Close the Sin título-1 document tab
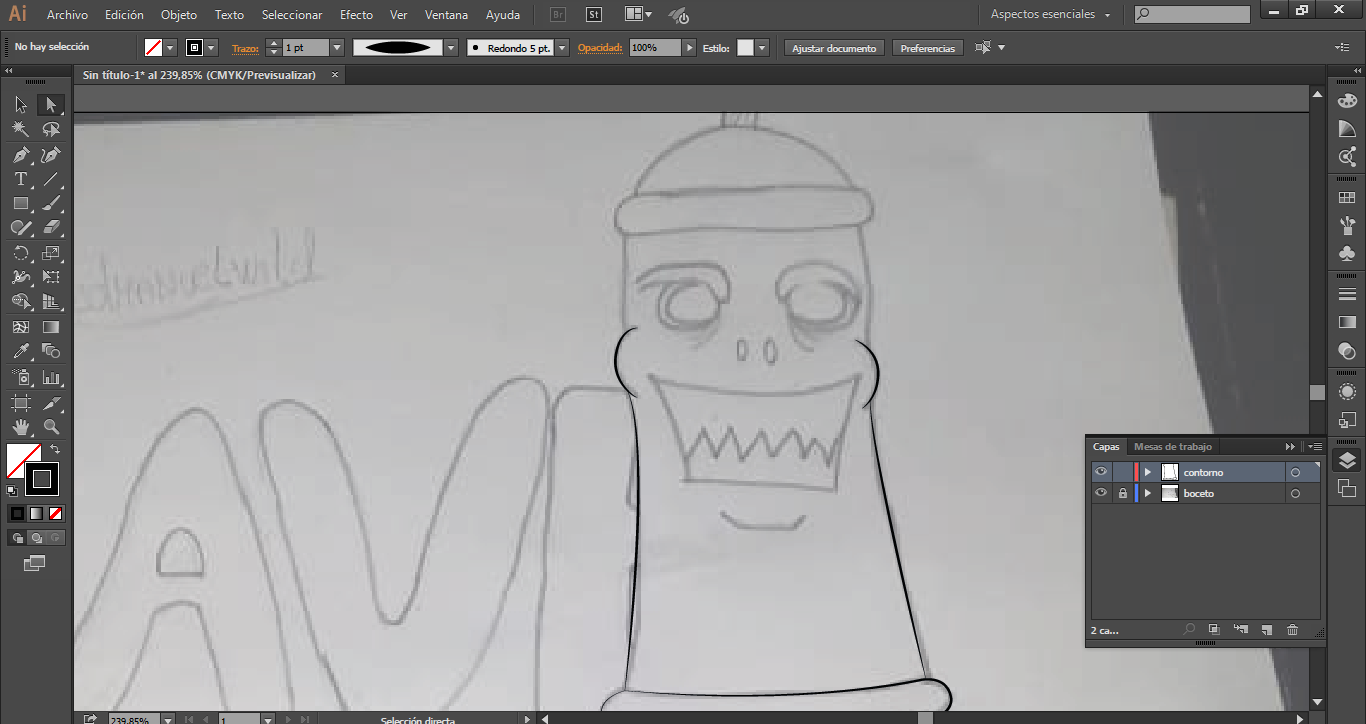The width and height of the screenshot is (1366, 724). point(335,75)
